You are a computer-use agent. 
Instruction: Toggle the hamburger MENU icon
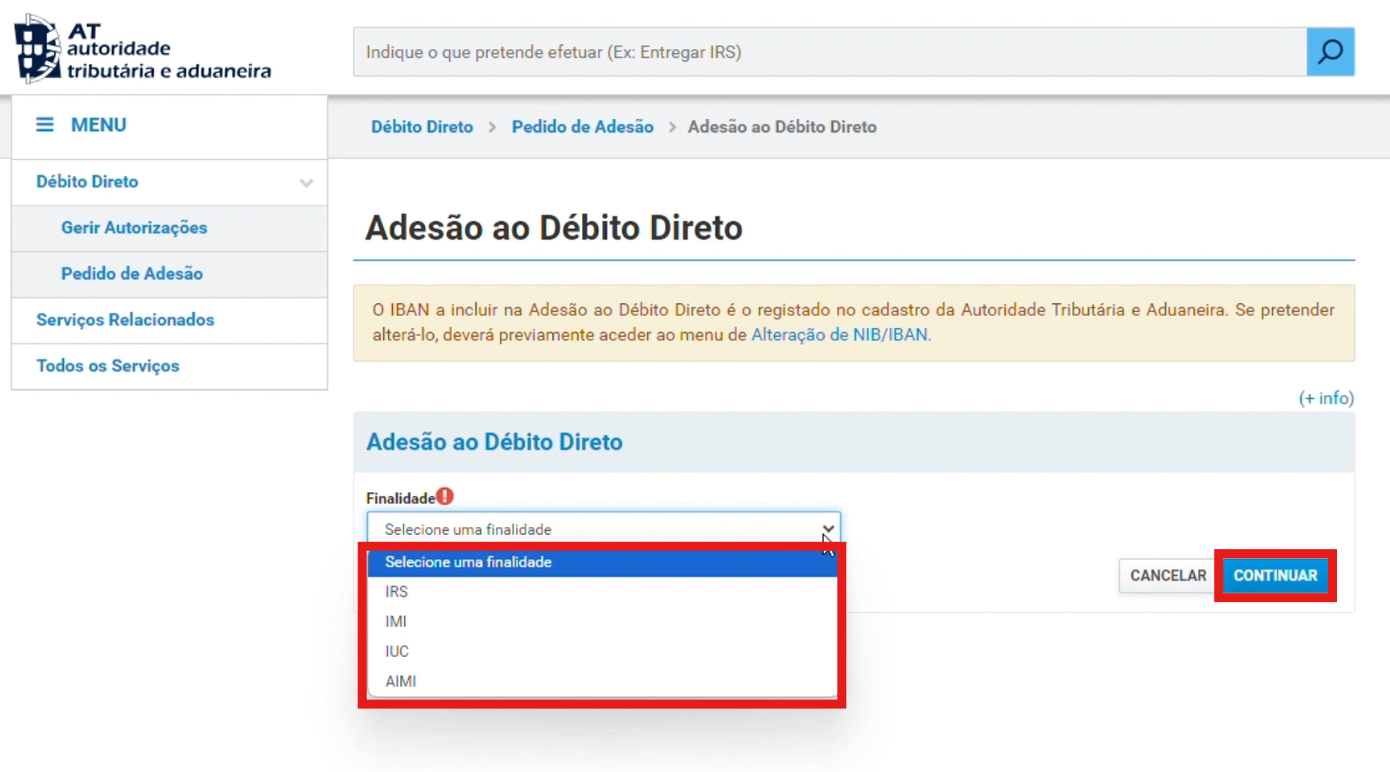[x=45, y=125]
